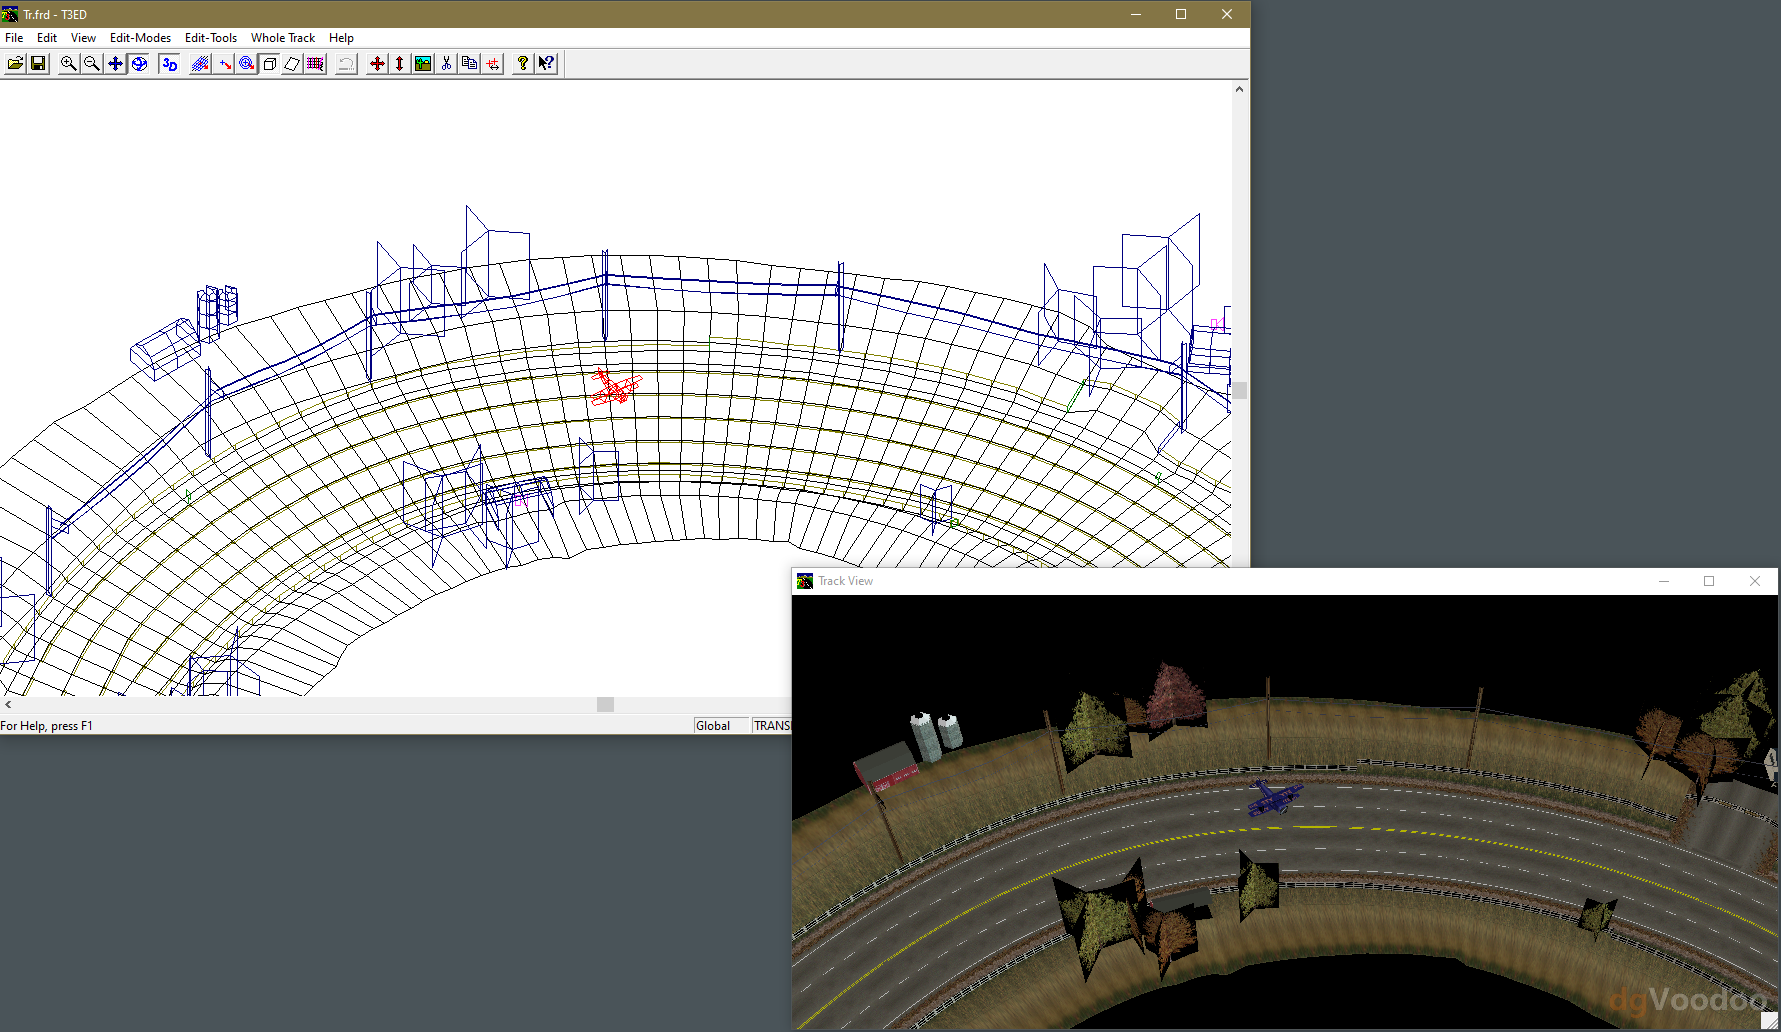Save the track with the floppy disk icon
This screenshot has width=1781, height=1032.
click(x=38, y=64)
